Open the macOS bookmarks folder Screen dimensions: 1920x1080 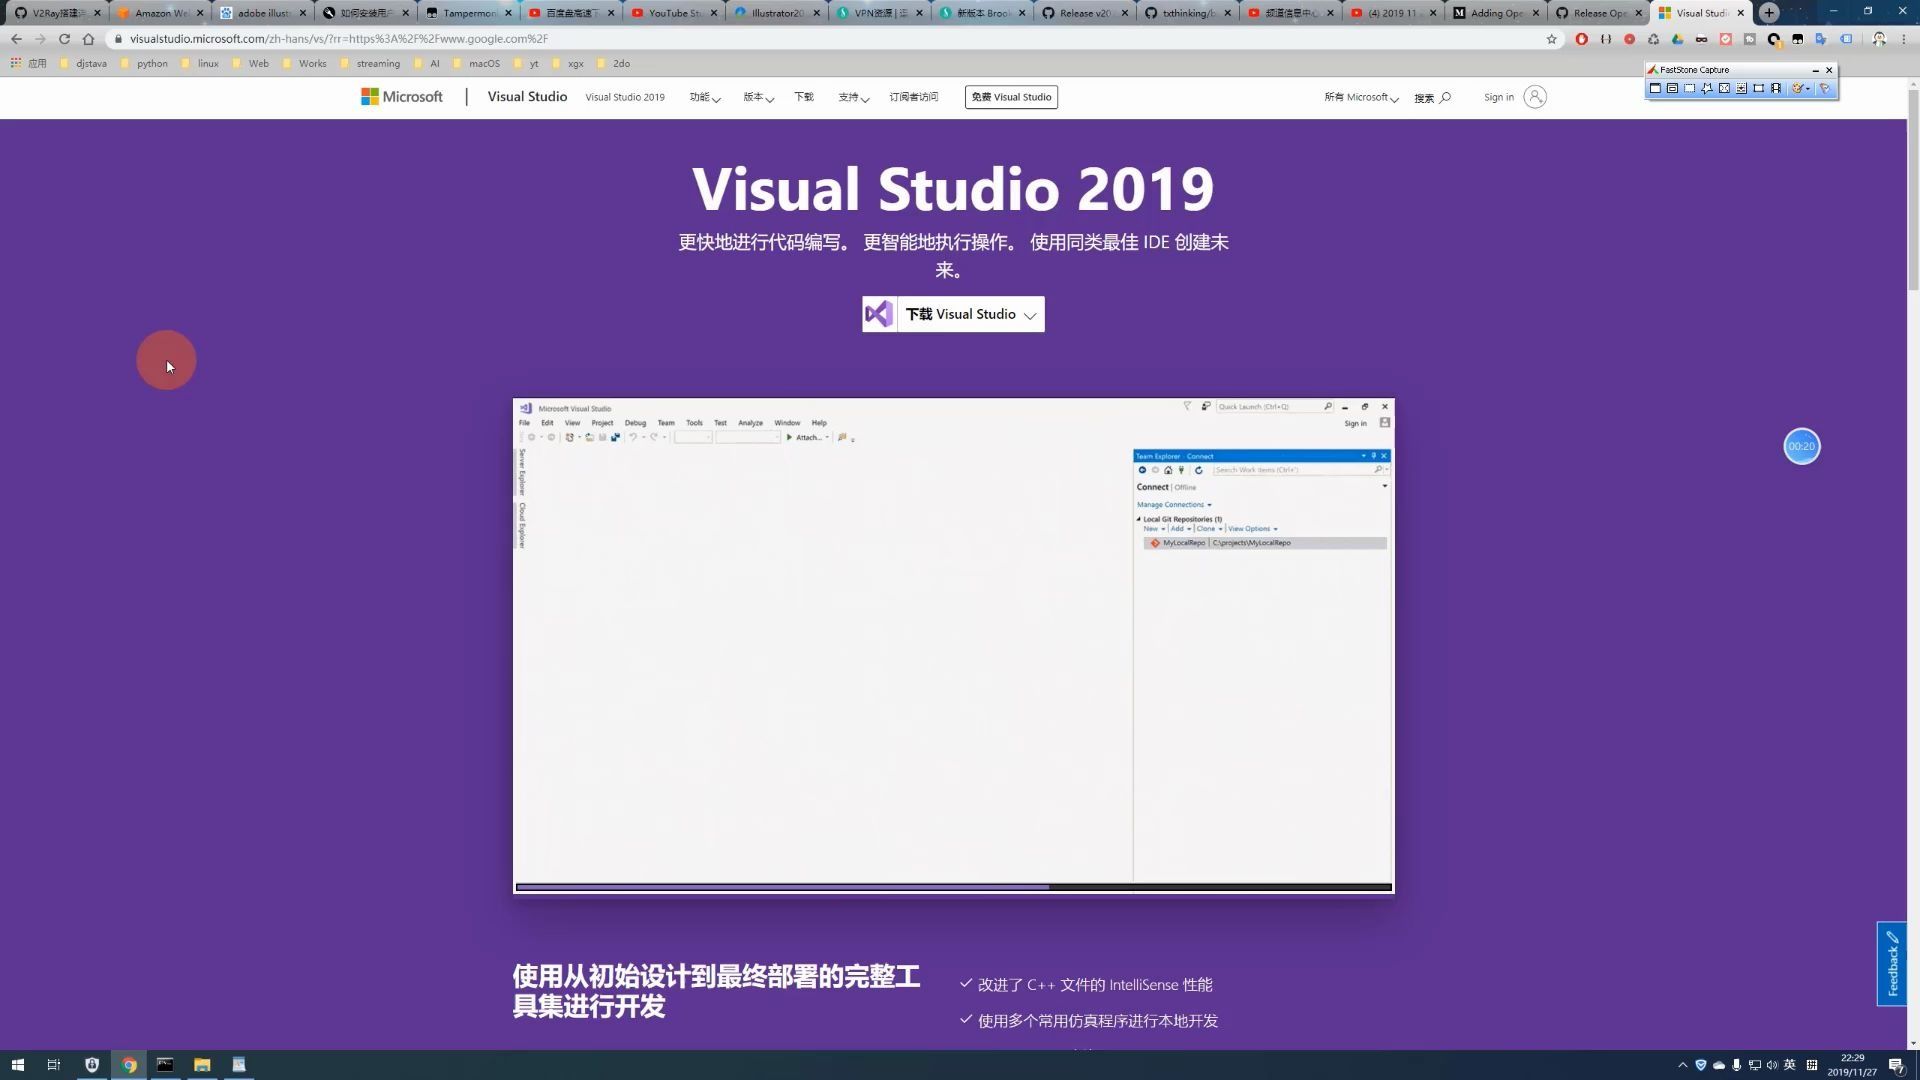(476, 63)
